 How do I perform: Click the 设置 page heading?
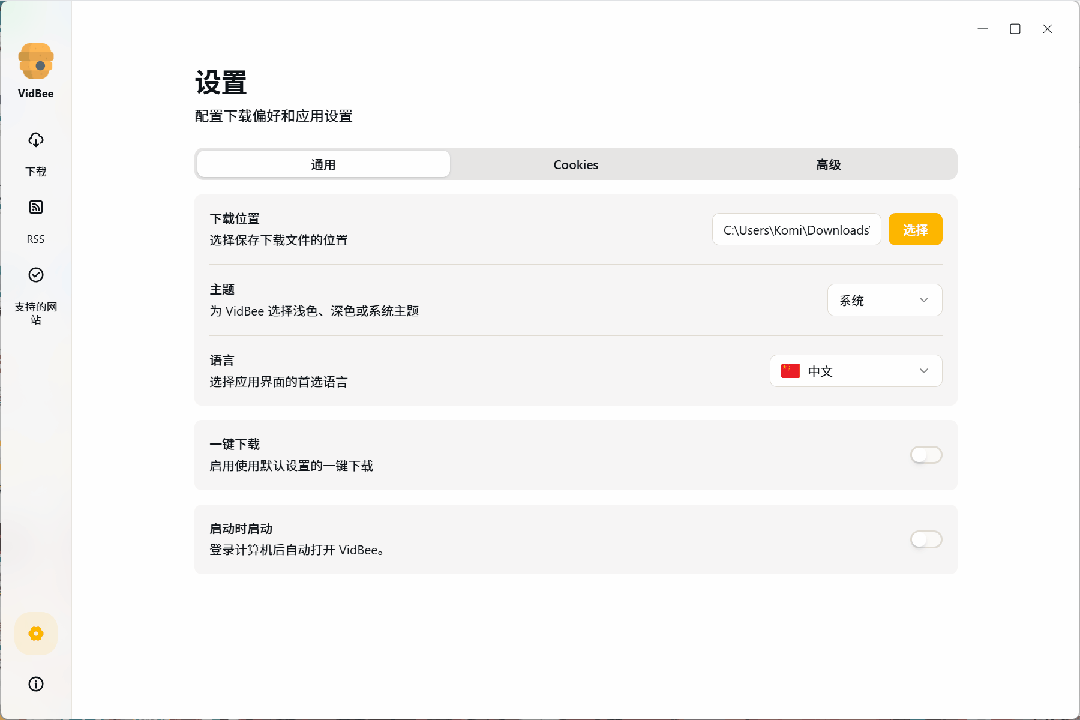coord(219,84)
